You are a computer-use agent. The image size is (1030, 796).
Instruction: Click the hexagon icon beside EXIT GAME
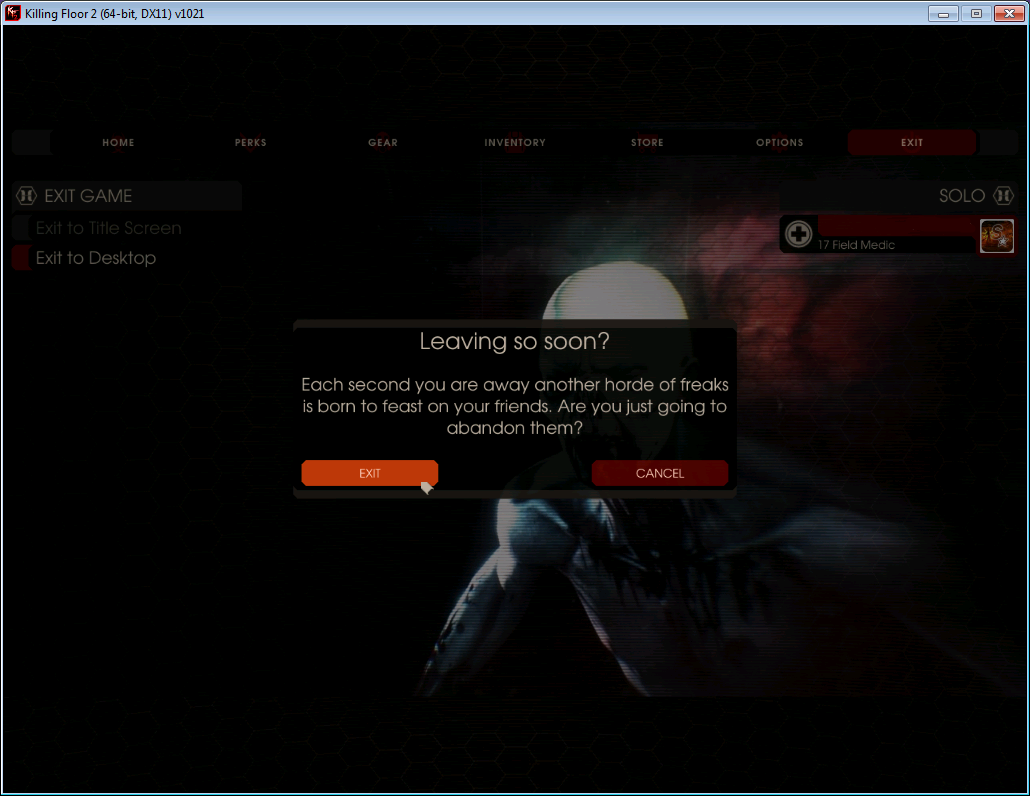(x=26, y=196)
